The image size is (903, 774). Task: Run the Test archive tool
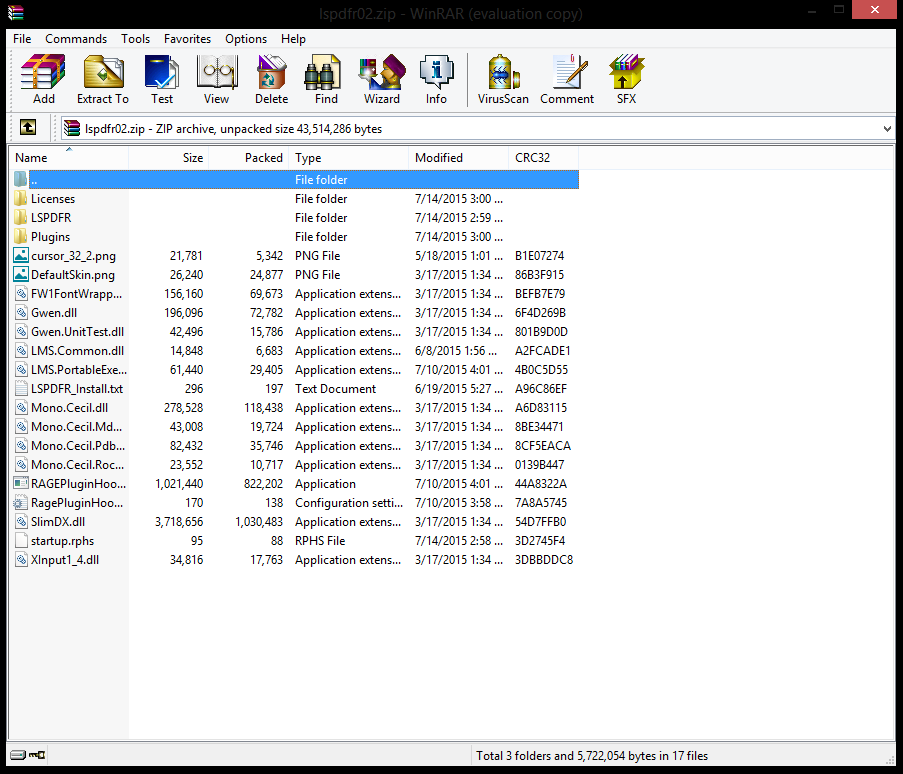tap(162, 79)
